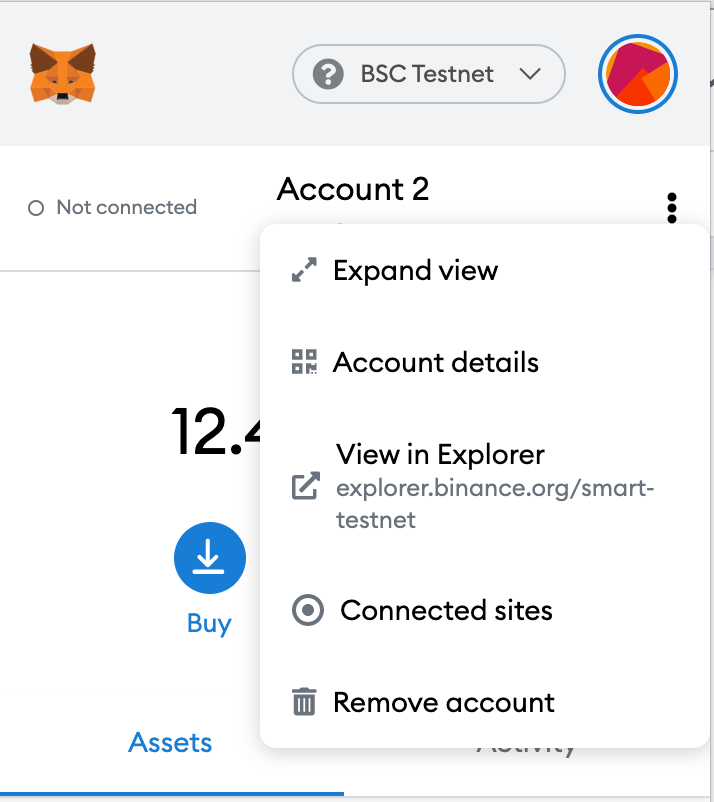714x802 pixels.
Task: Click the Account 2 name label
Action: [353, 189]
